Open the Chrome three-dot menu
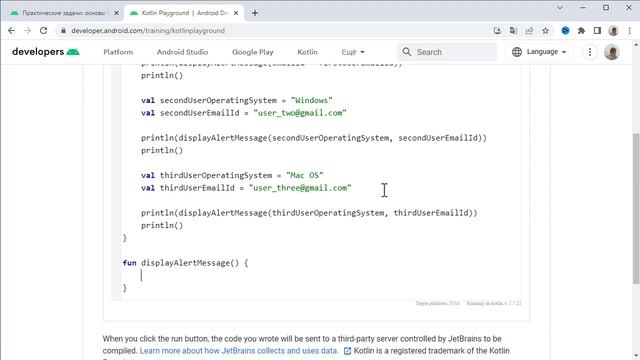The image size is (640, 360). pos(629,31)
